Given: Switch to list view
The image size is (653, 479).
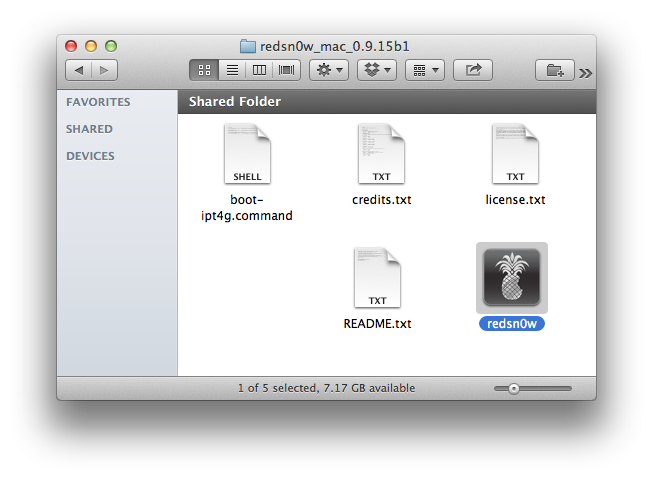Looking at the screenshot, I should pos(232,70).
